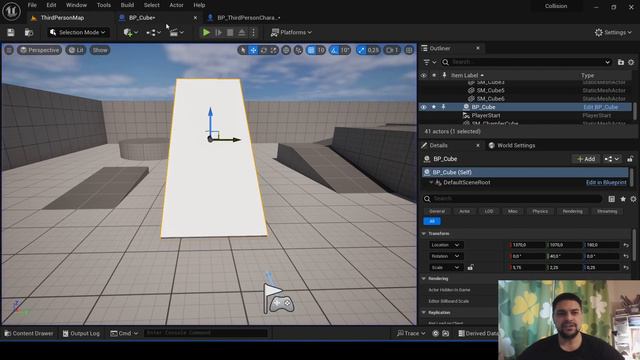Choose the Select objects cursor tool
Viewport: 640px width, 360px height.
243,50
